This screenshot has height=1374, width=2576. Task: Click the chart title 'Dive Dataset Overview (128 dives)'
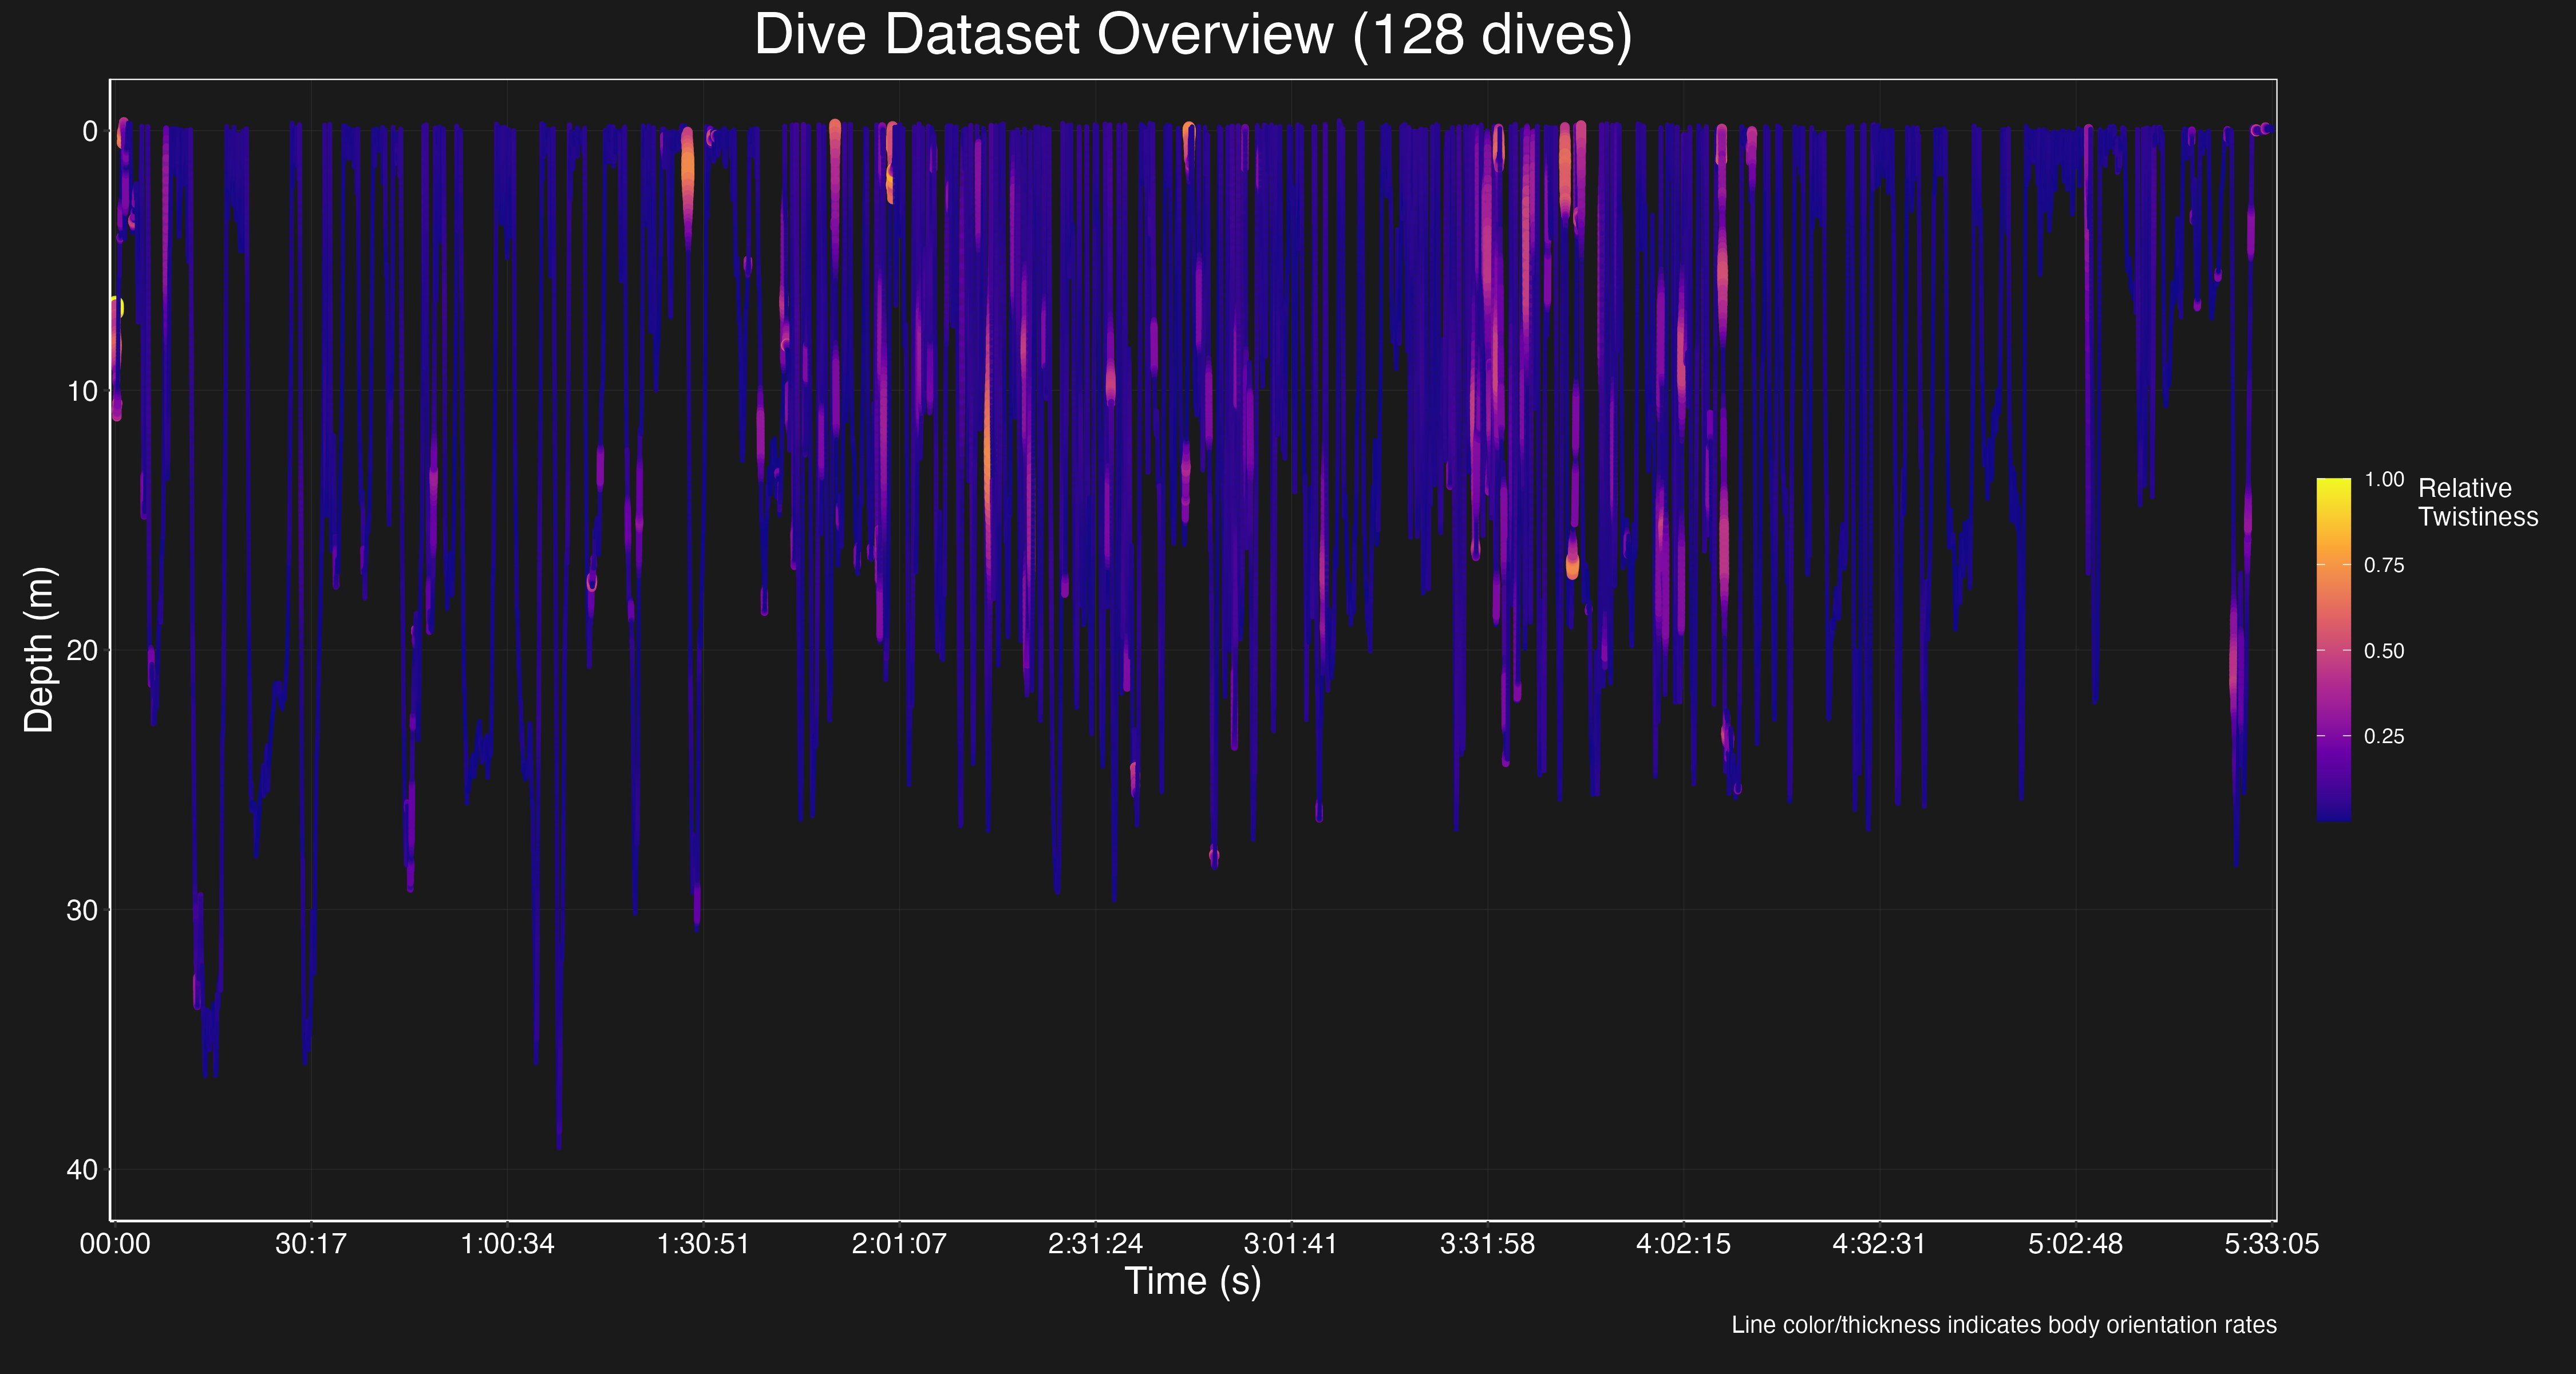pyautogui.click(x=1193, y=35)
